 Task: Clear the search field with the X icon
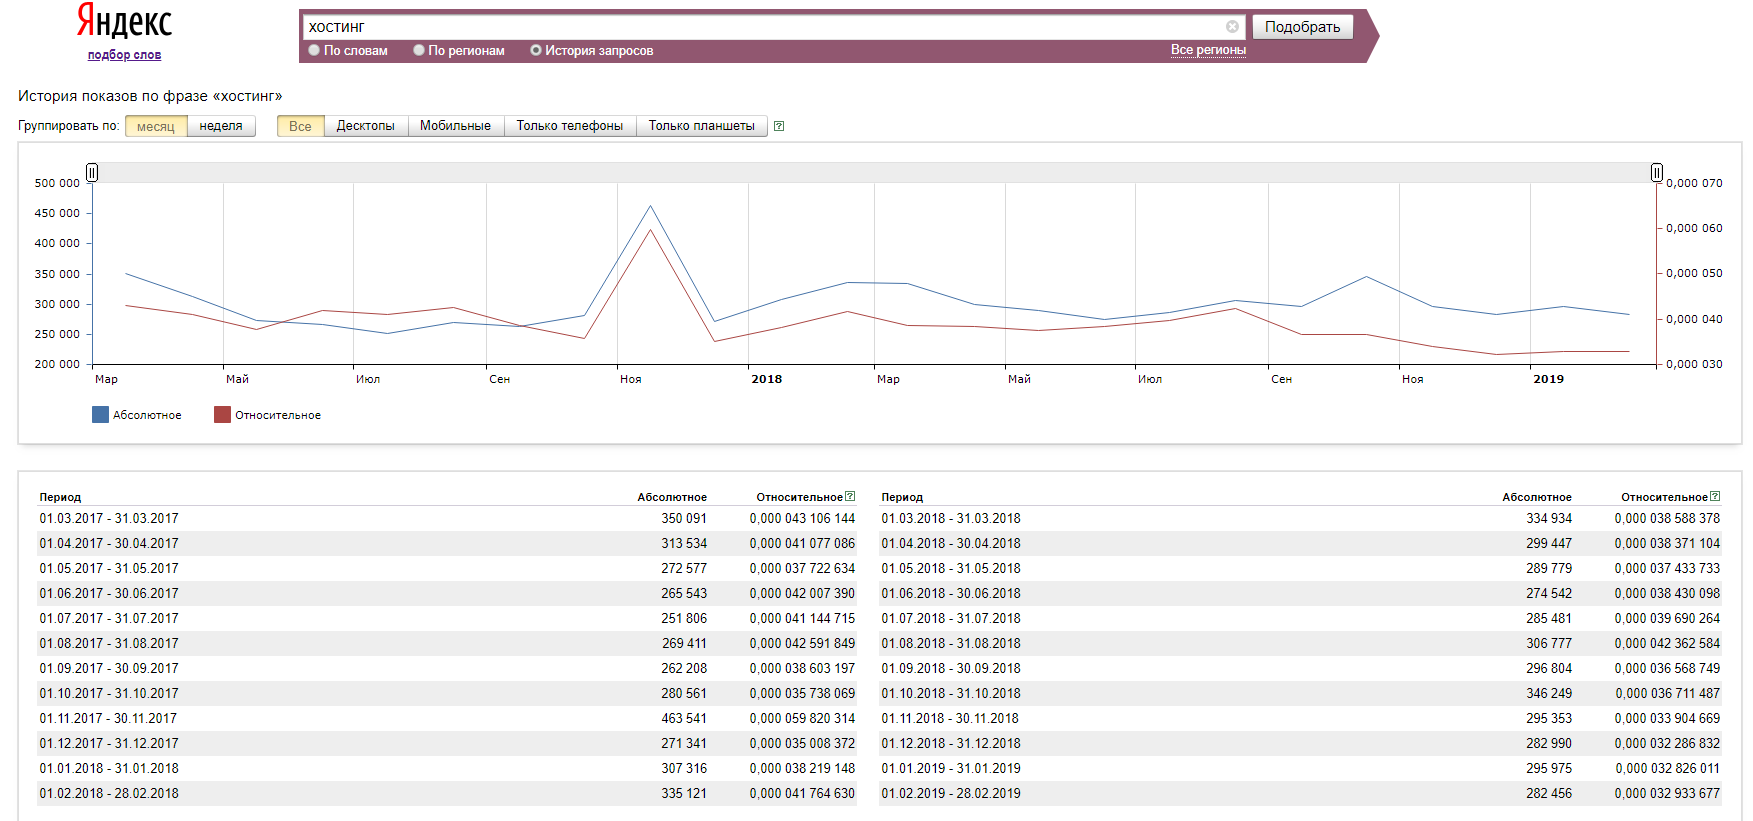[x=1232, y=27]
